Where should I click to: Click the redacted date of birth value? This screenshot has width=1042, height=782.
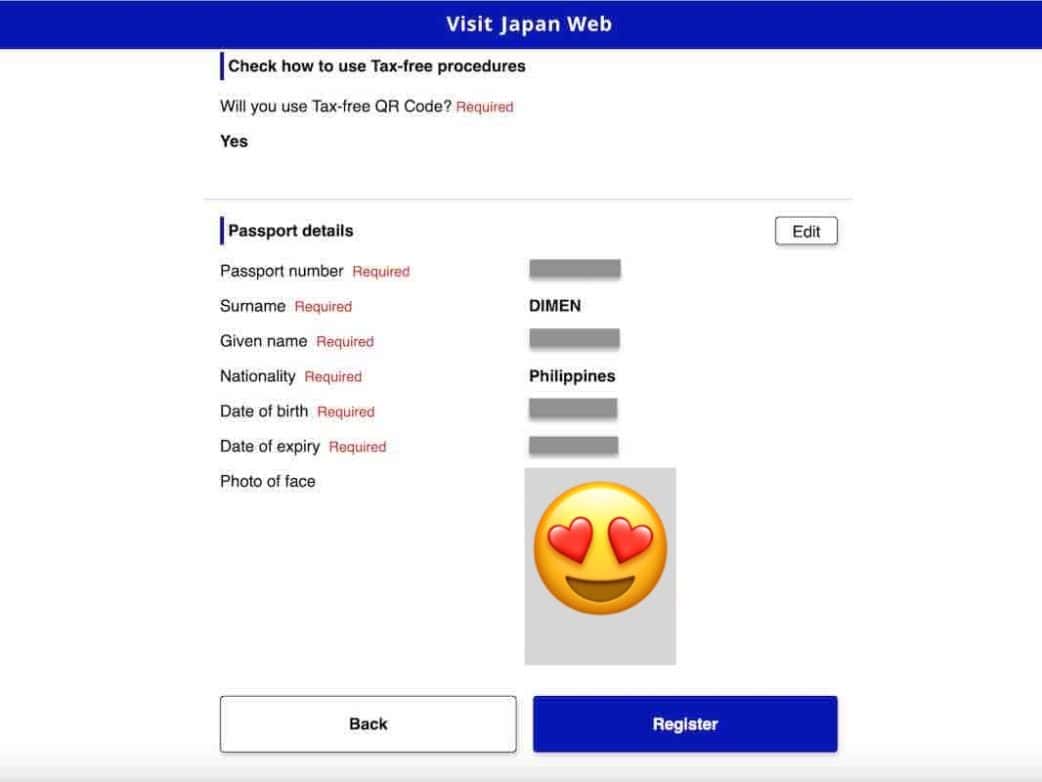(x=573, y=409)
